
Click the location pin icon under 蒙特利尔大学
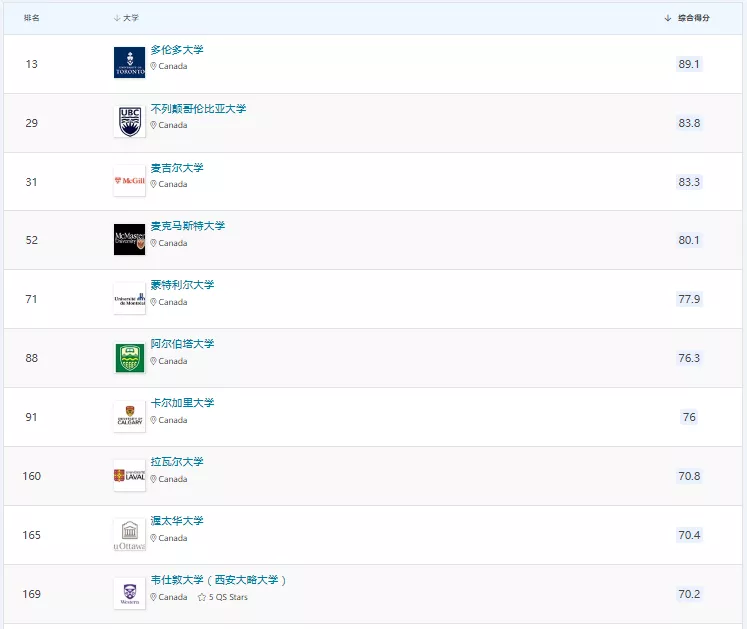coord(153,302)
